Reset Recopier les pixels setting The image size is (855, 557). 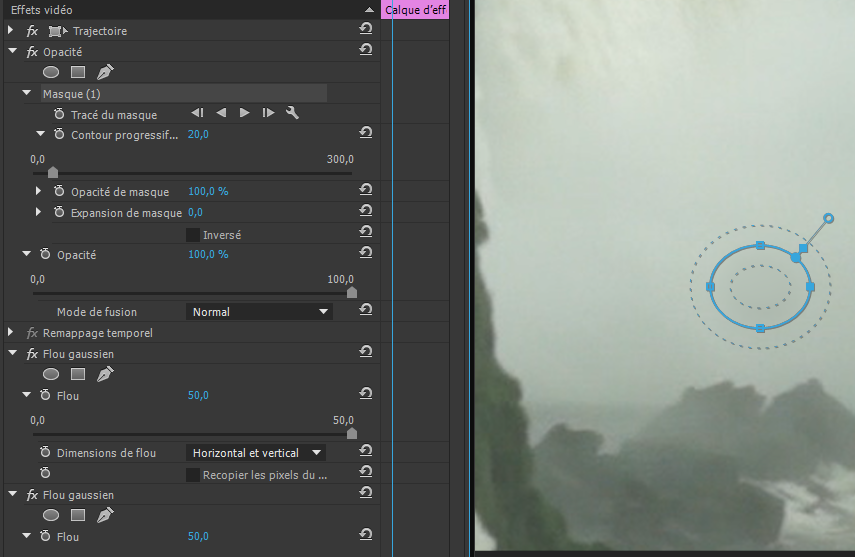coord(366,471)
